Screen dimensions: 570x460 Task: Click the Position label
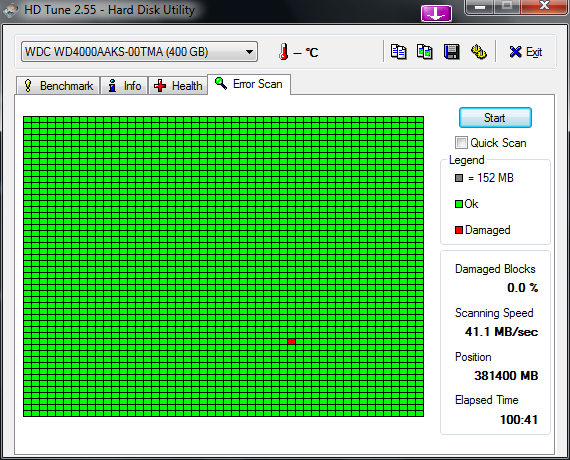pyautogui.click(x=473, y=357)
